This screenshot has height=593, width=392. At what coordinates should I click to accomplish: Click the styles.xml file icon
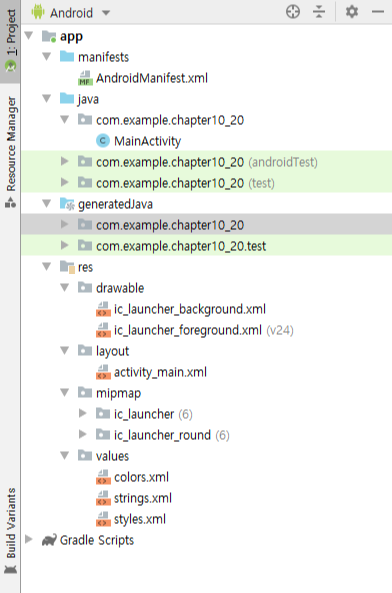(103, 519)
